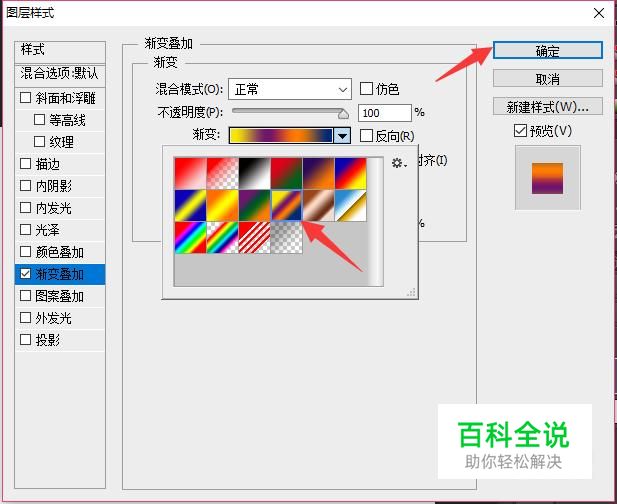Screen dimensions: 617x504
Task: Pick the neutral density checkered gradient swatch
Action: (x=286, y=237)
